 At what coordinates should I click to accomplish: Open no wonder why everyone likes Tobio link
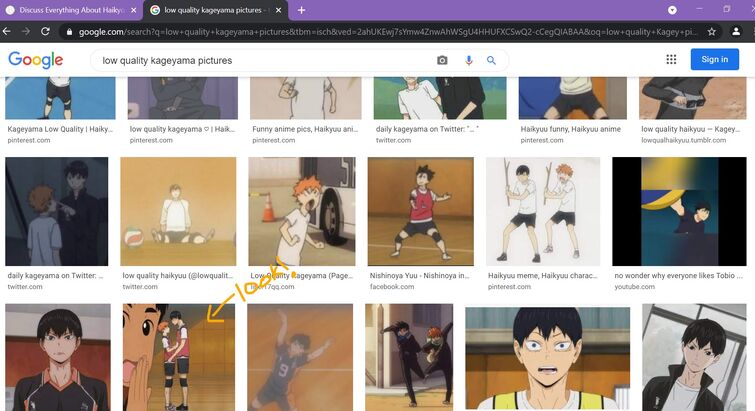click(678, 275)
